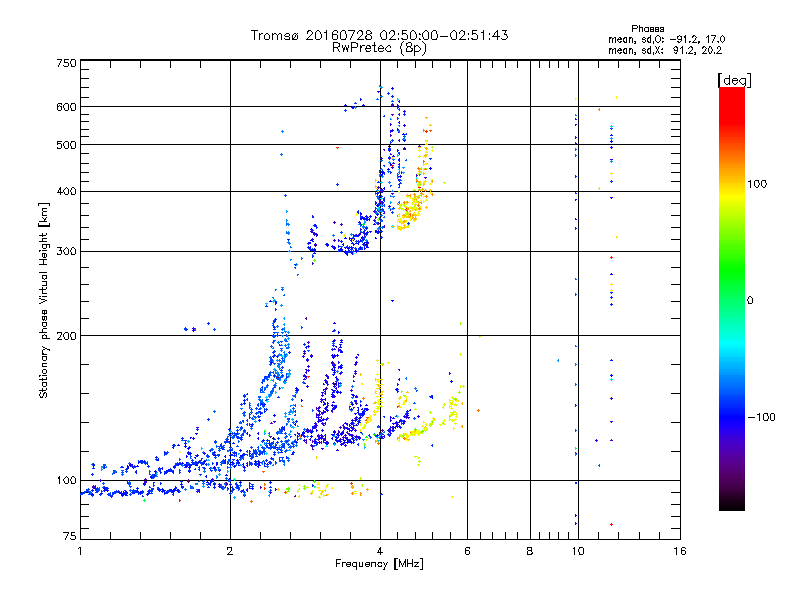Click the y-axis tick label '100'

(66, 481)
